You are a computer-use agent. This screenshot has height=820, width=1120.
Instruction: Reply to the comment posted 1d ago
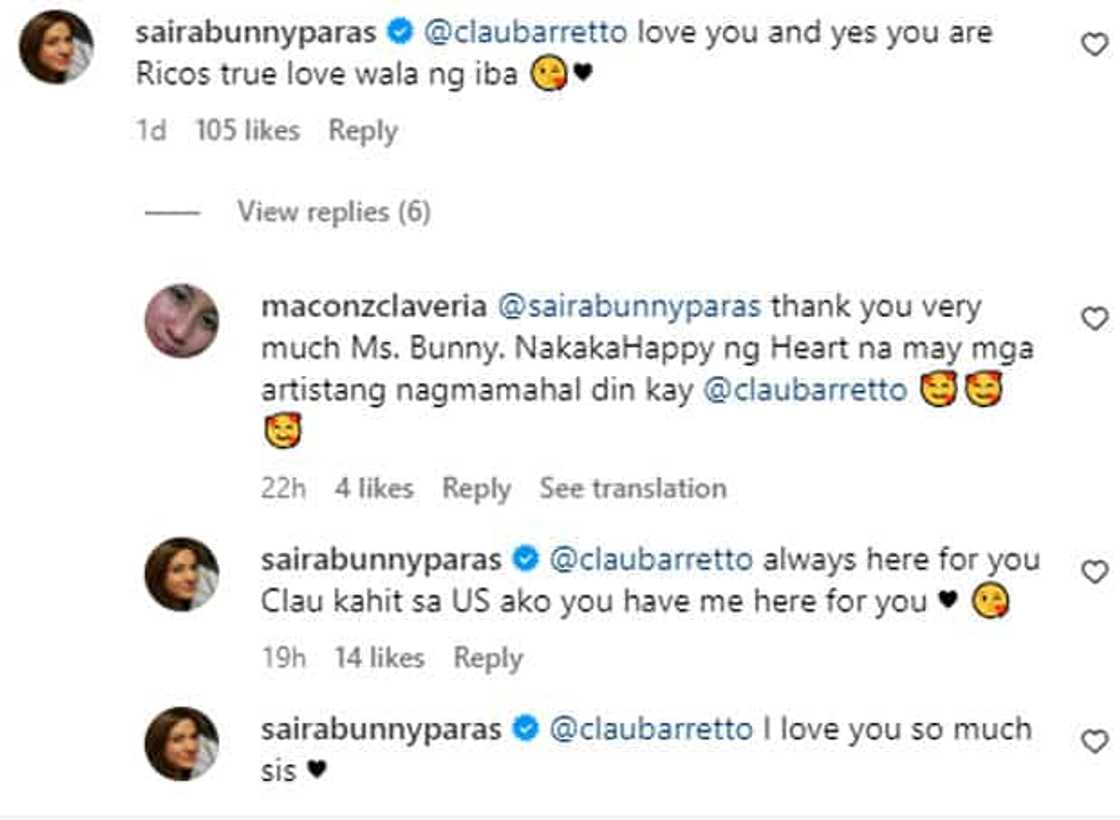tap(363, 131)
